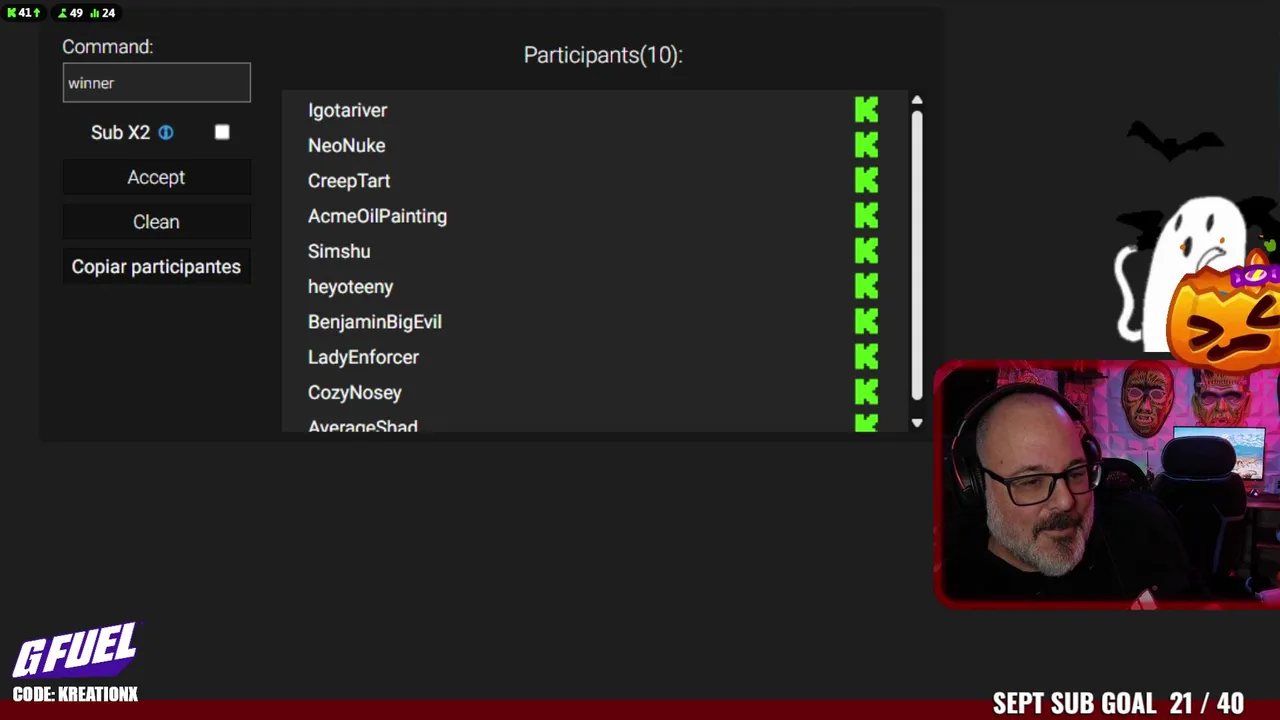This screenshot has height=720, width=1280.
Task: Click the Kick icon next to Igotariver
Action: point(866,110)
